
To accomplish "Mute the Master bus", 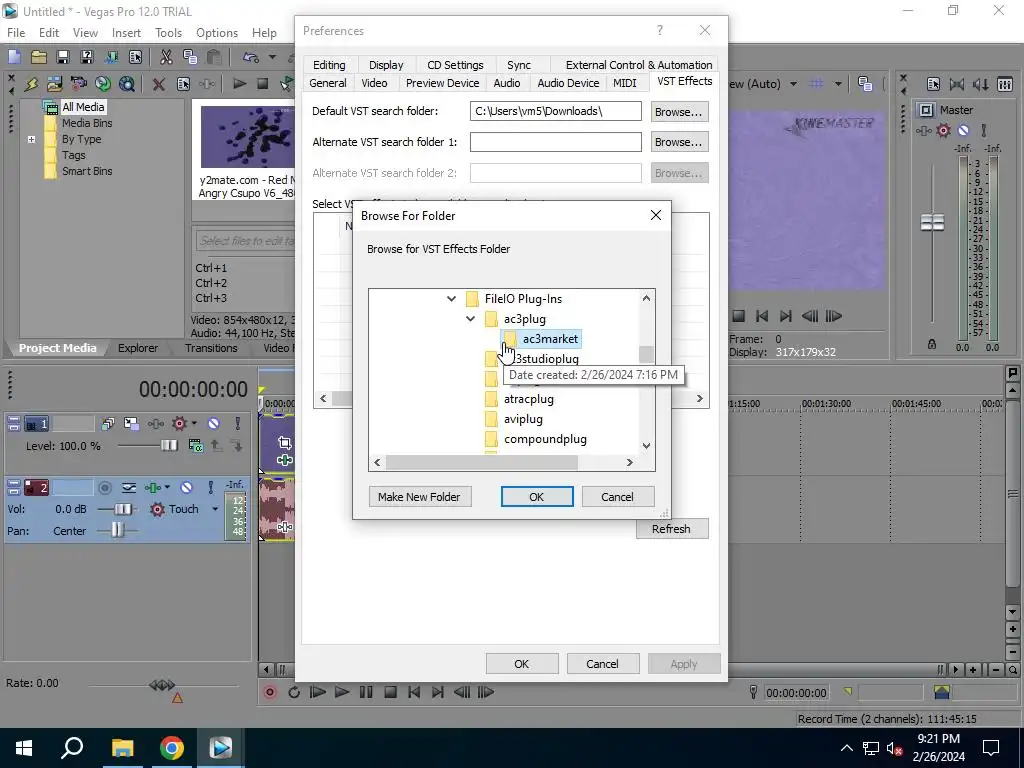I will tap(963, 131).
